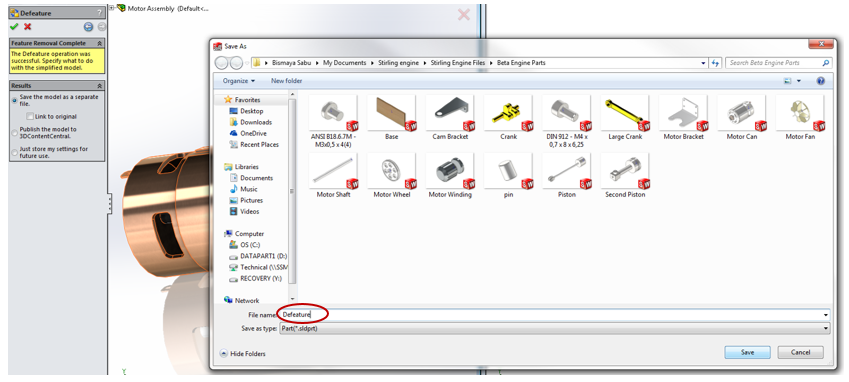Viewport: 849px width, 382px height.
Task: Select the Motor Wheel part file
Action: [x=391, y=176]
